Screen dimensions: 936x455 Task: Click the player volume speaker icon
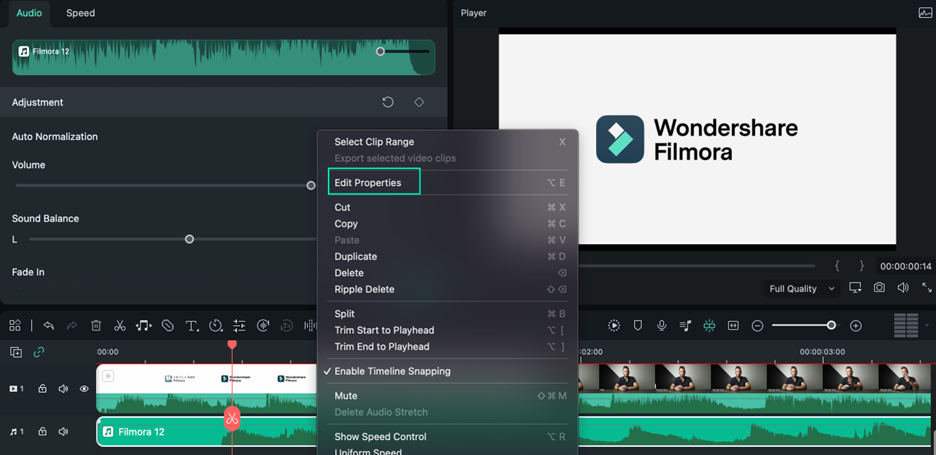(903, 288)
